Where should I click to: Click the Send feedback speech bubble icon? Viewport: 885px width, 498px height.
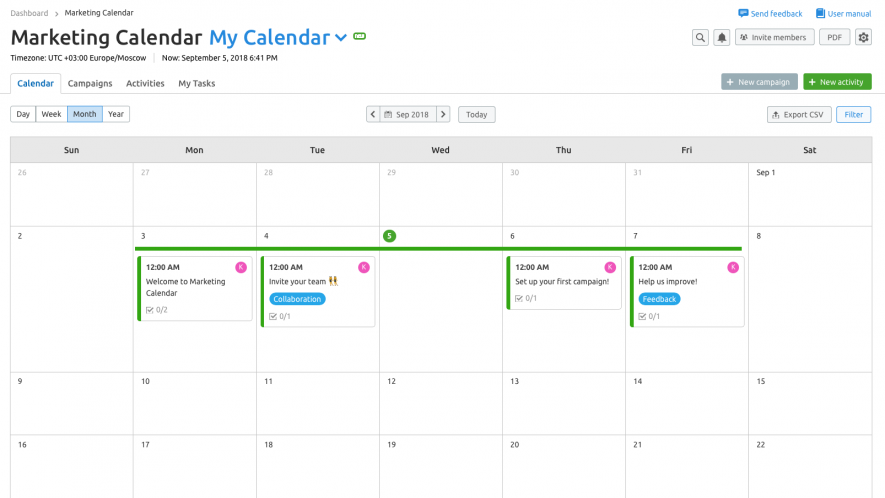(743, 13)
